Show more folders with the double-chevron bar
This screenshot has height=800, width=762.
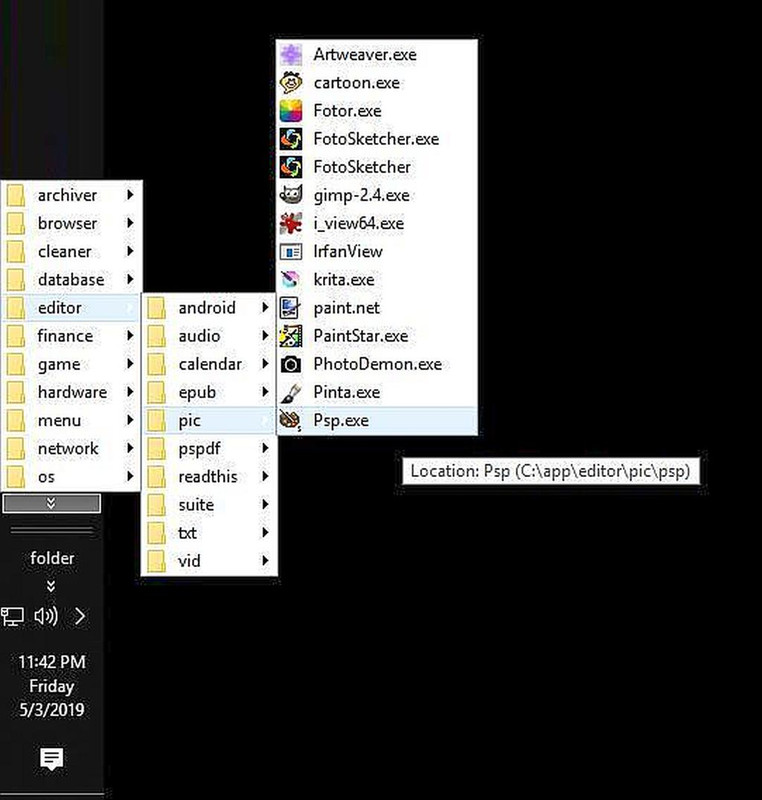[x=52, y=504]
